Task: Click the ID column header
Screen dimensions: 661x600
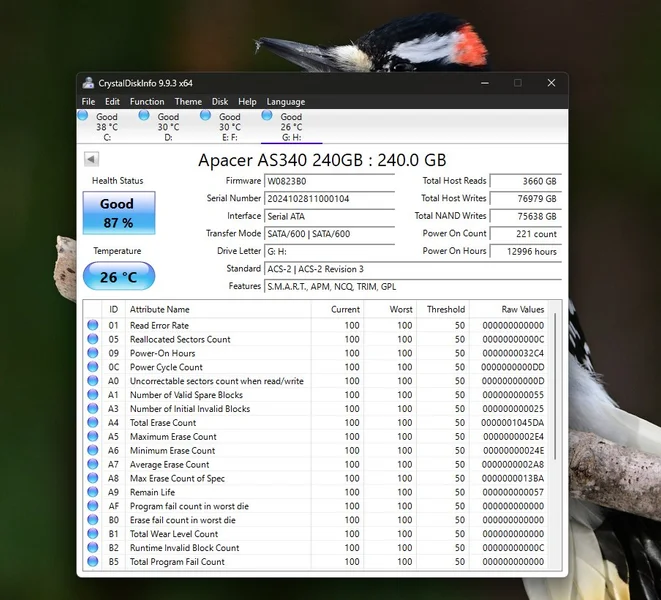Action: tap(113, 309)
